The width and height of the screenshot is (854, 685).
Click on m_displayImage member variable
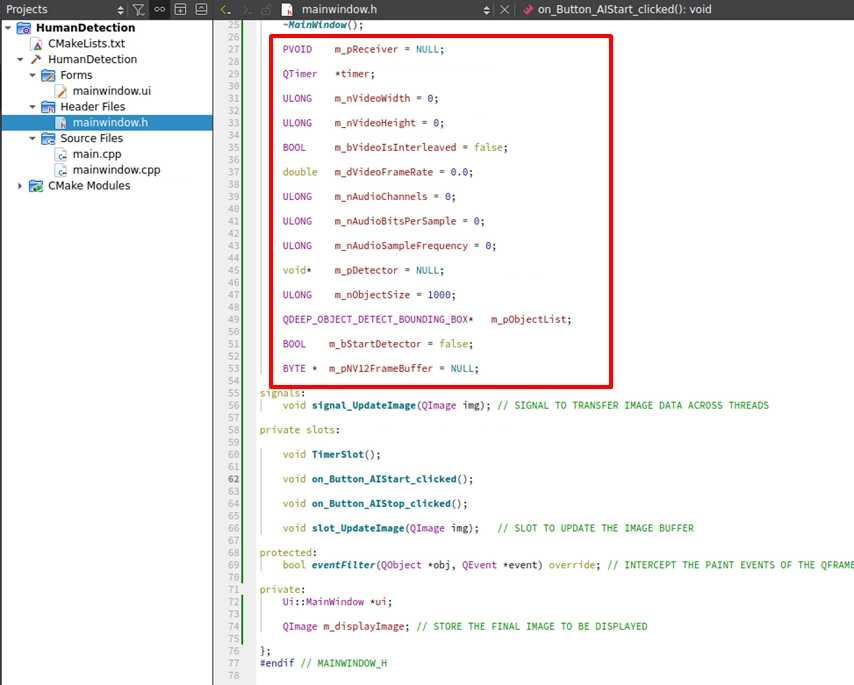(x=363, y=626)
